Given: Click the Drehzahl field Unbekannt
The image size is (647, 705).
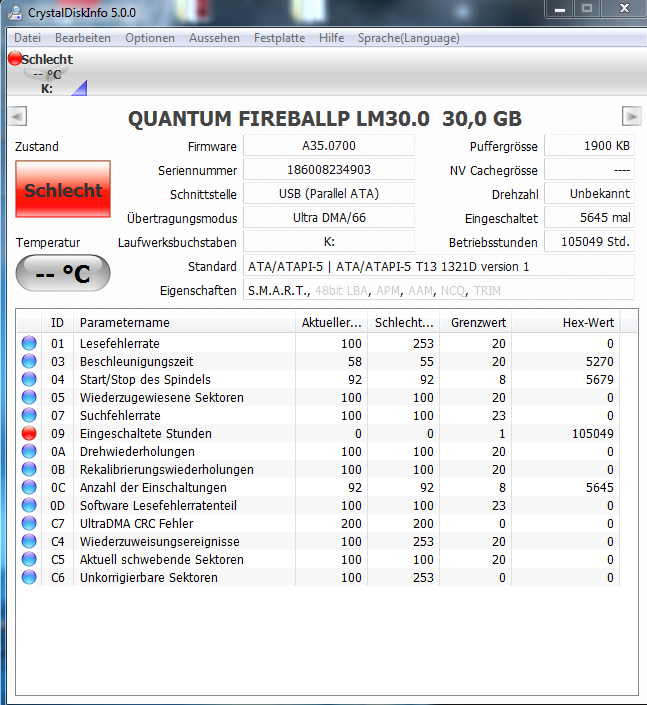Looking at the screenshot, I should pos(589,194).
